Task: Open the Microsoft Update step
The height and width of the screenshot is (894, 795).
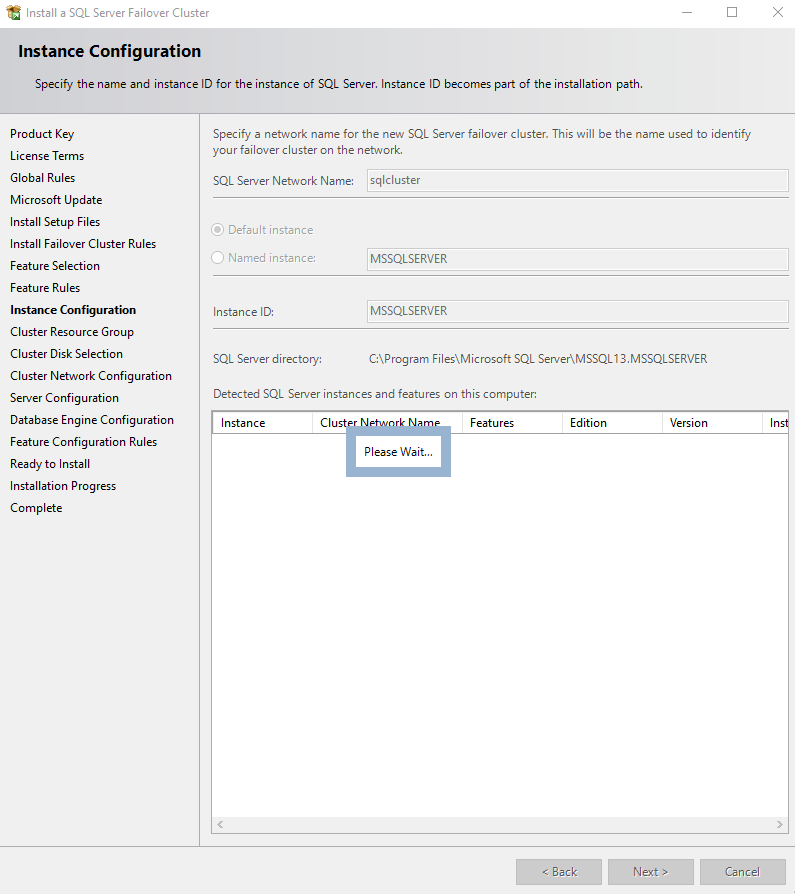Action: click(x=56, y=200)
